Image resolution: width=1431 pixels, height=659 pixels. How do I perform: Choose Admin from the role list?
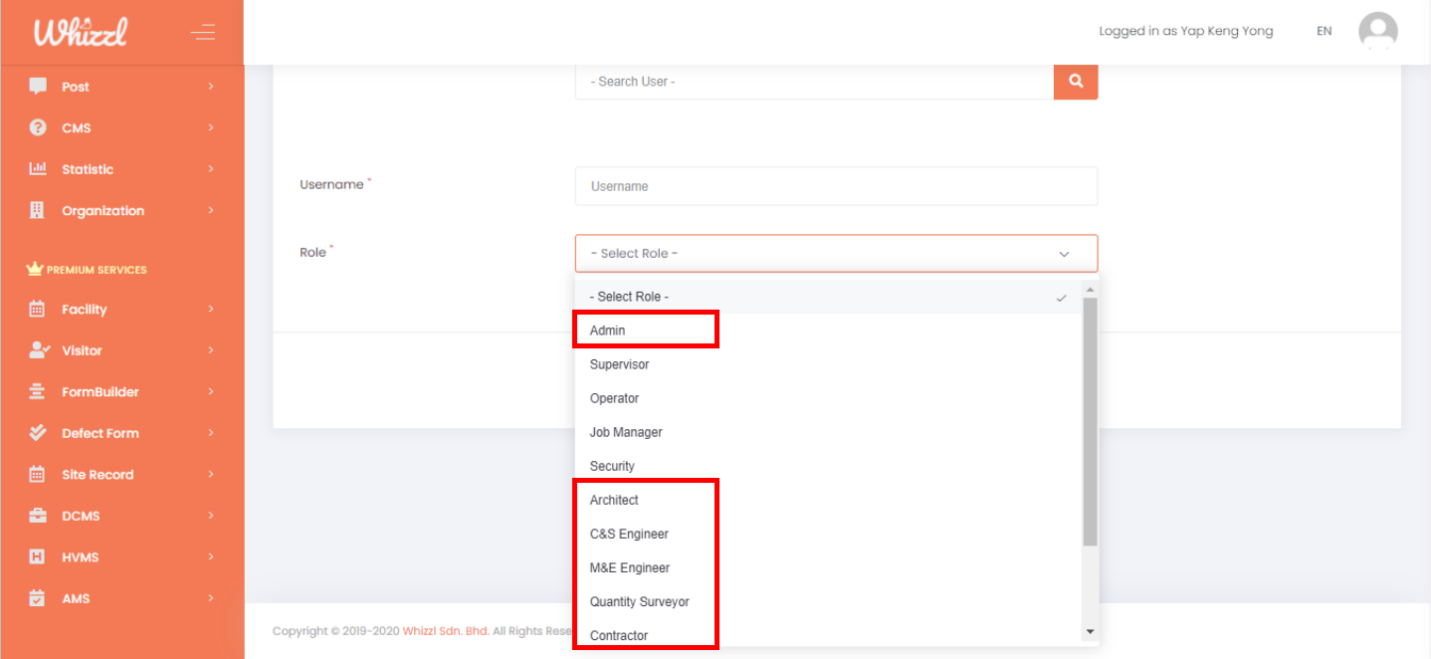click(608, 330)
